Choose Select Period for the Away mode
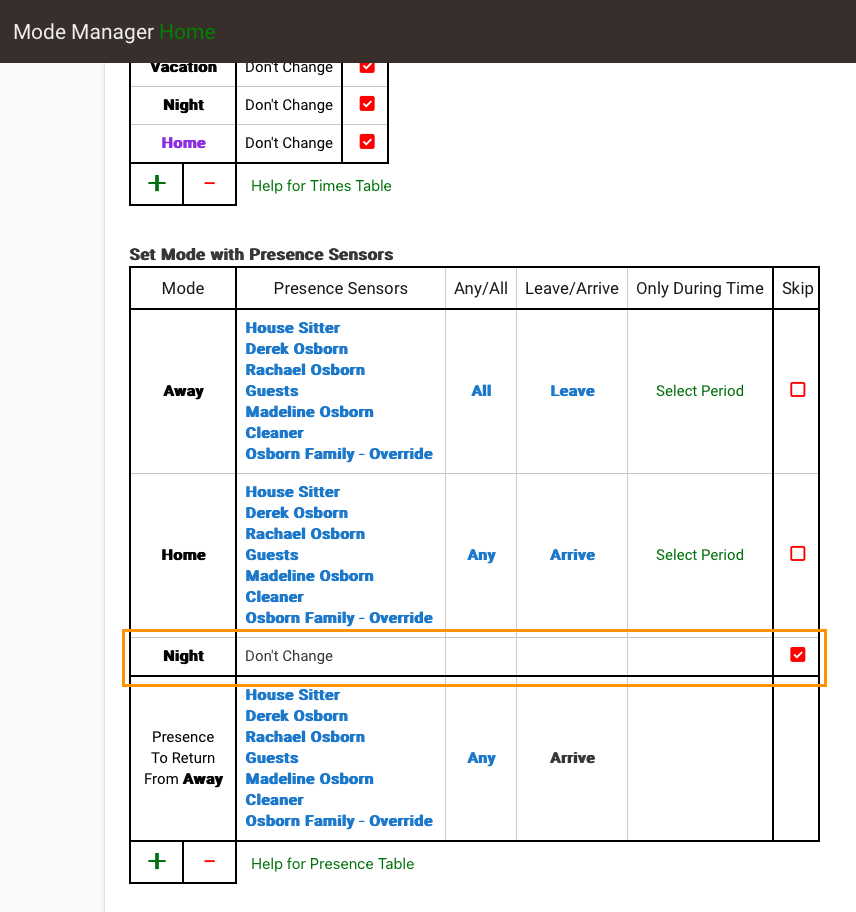This screenshot has height=912, width=856. pos(699,391)
